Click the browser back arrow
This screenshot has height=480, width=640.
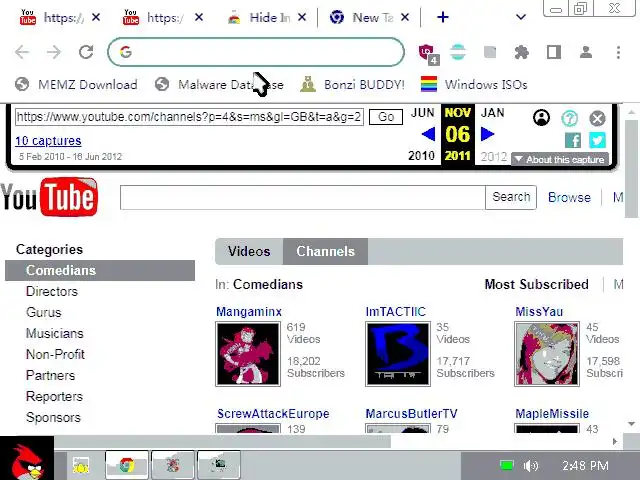point(22,52)
